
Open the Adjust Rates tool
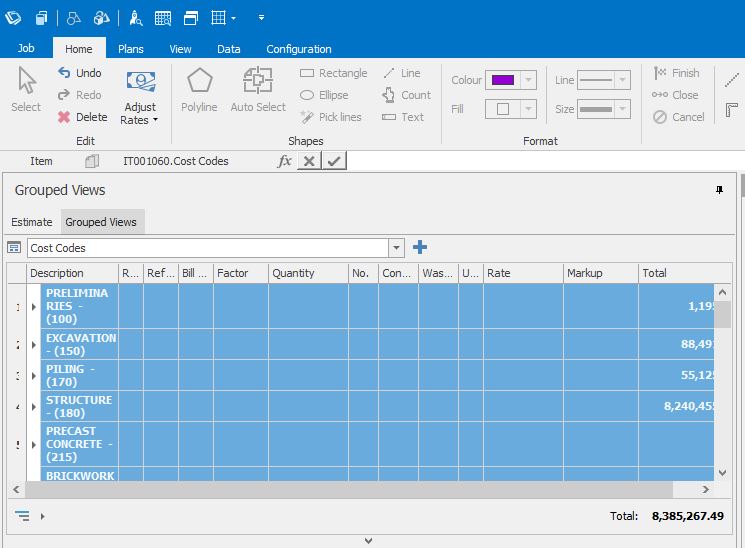140,97
